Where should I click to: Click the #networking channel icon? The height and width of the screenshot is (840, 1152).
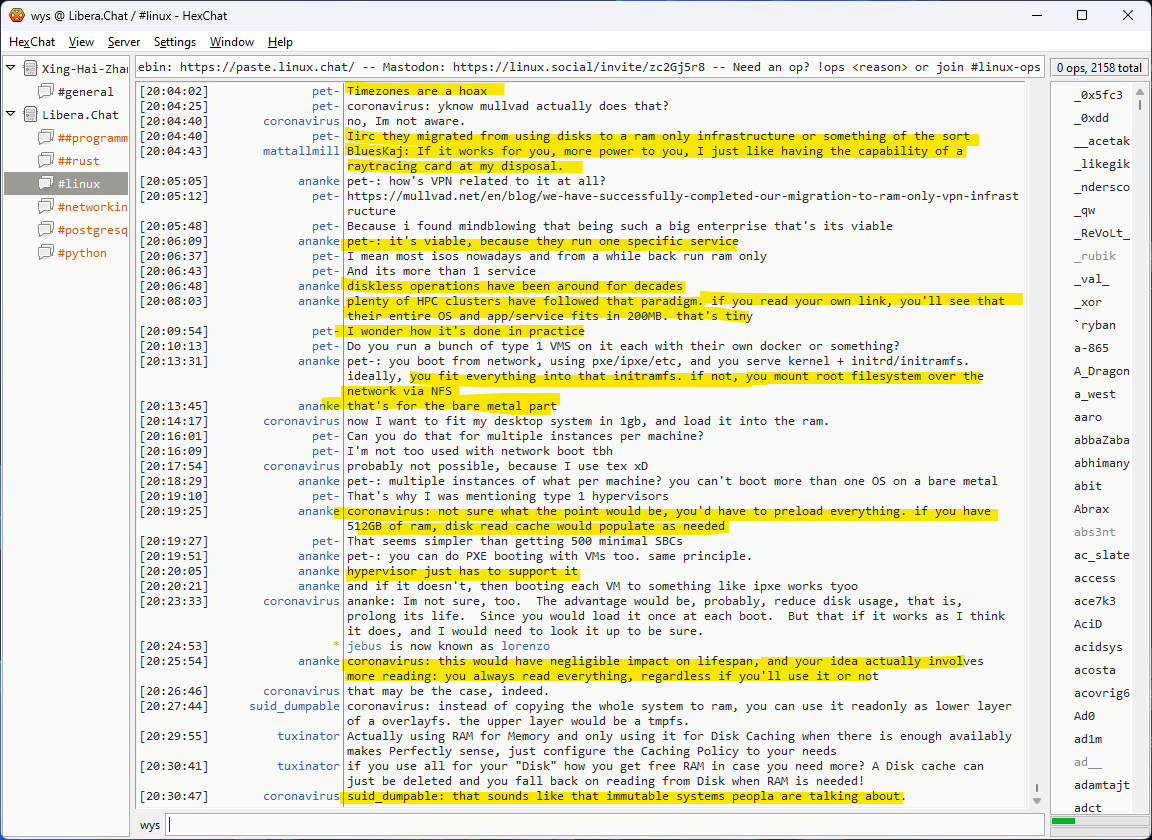coord(45,207)
